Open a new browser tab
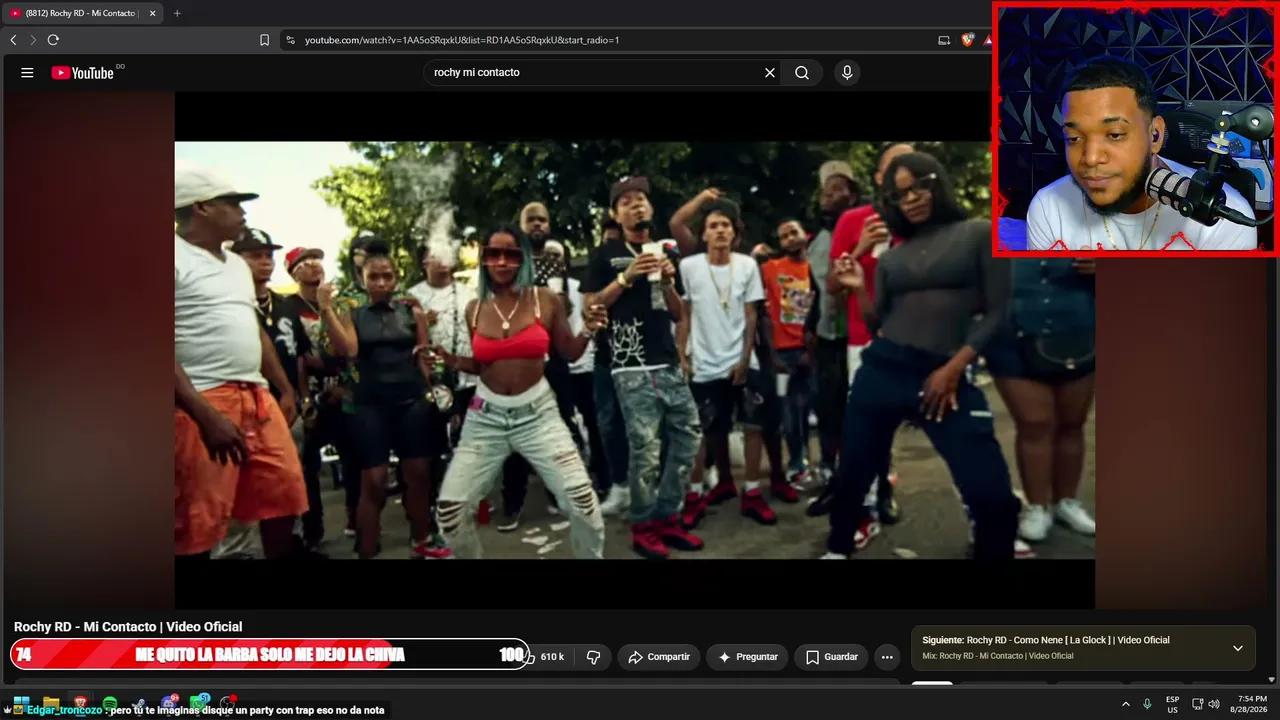 tap(177, 13)
